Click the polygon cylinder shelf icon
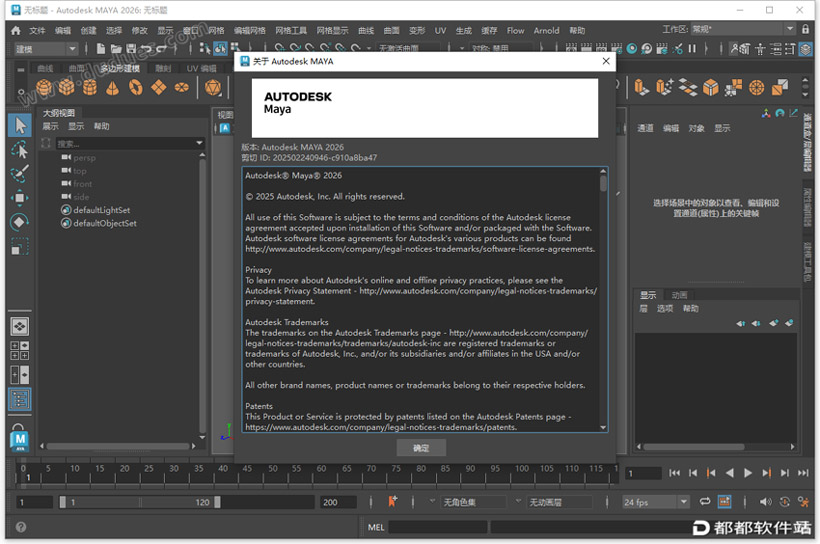The image size is (820, 544). pos(90,87)
